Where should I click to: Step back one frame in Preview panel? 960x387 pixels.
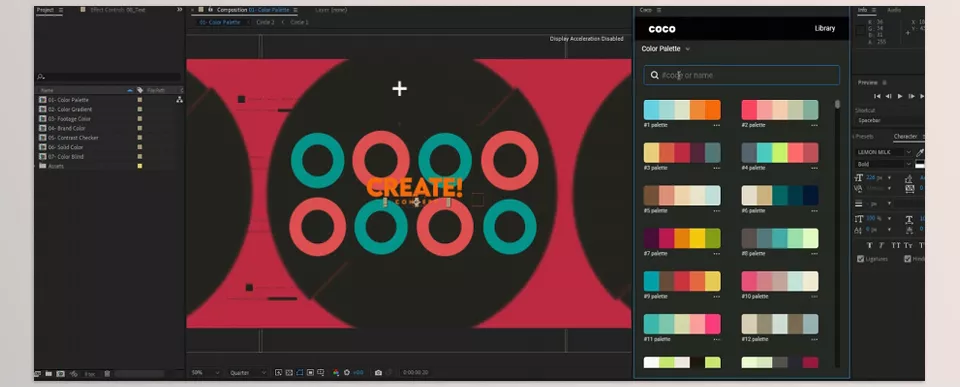pyautogui.click(x=888, y=96)
